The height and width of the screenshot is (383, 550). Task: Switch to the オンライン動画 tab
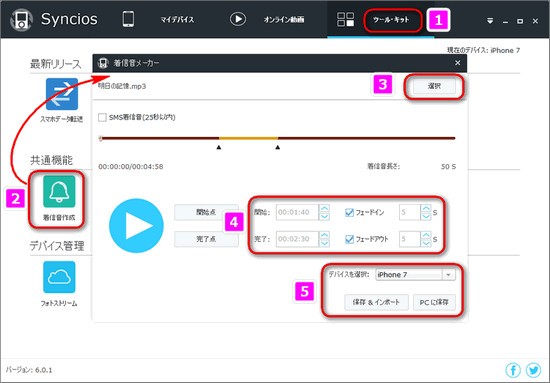tap(284, 20)
